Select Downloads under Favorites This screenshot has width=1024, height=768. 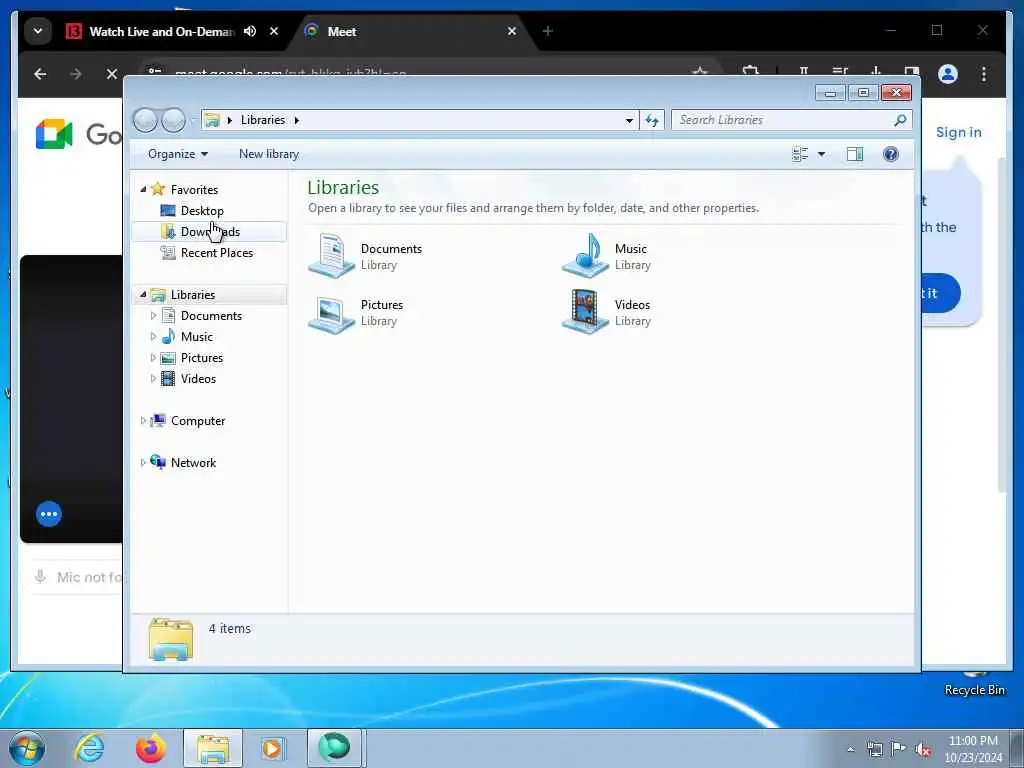pyautogui.click(x=210, y=232)
